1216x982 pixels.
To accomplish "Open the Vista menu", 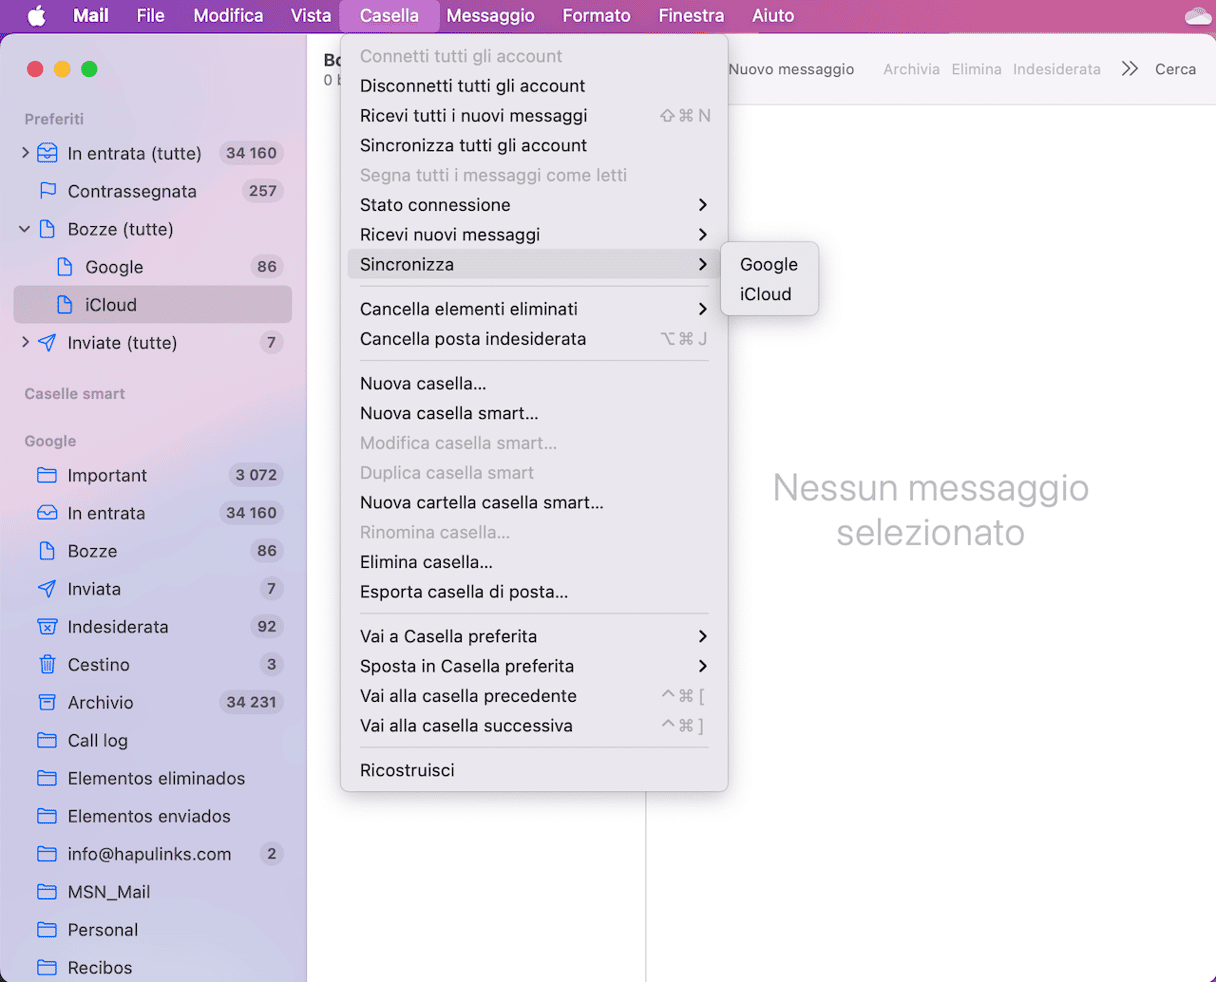I will [x=311, y=16].
